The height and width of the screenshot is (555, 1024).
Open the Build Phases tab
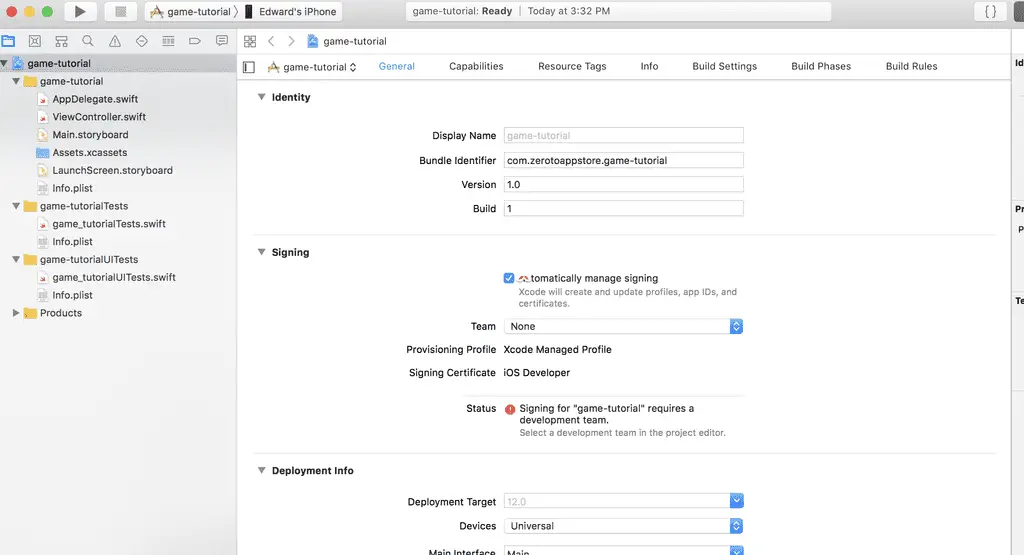tap(821, 66)
